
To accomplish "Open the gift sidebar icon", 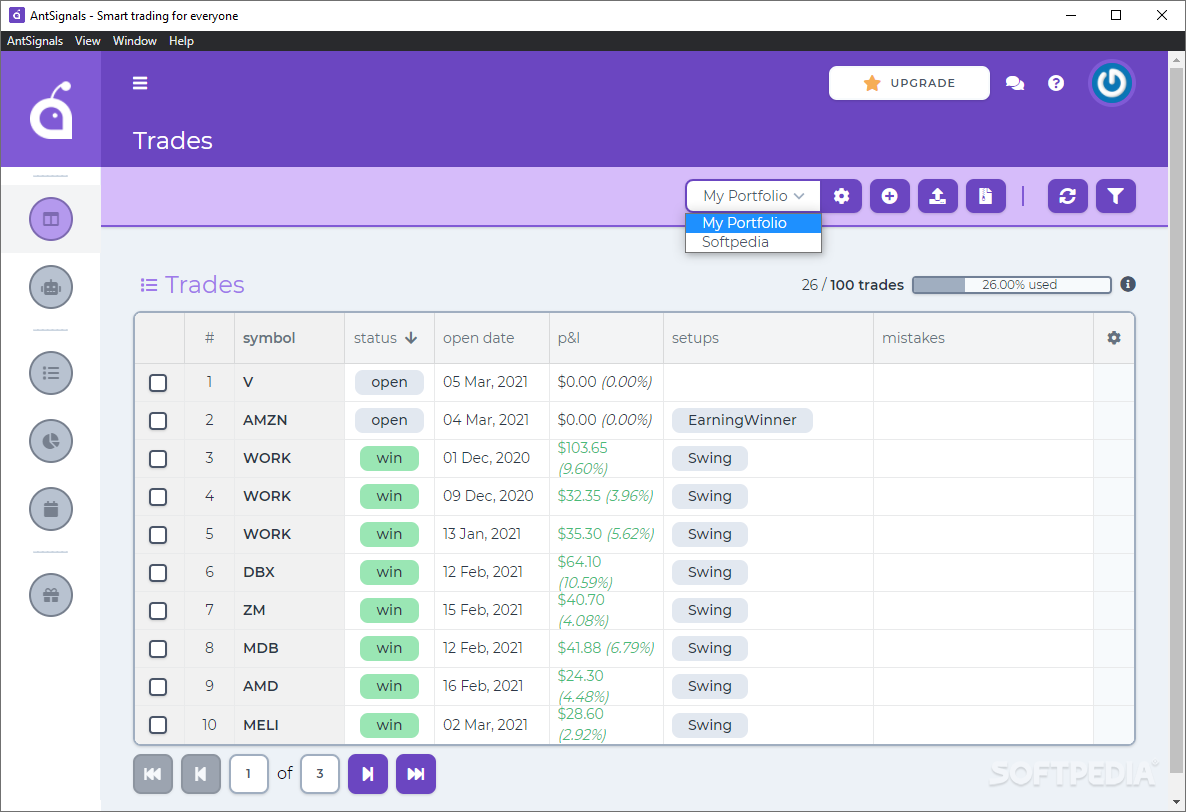I will tap(51, 595).
